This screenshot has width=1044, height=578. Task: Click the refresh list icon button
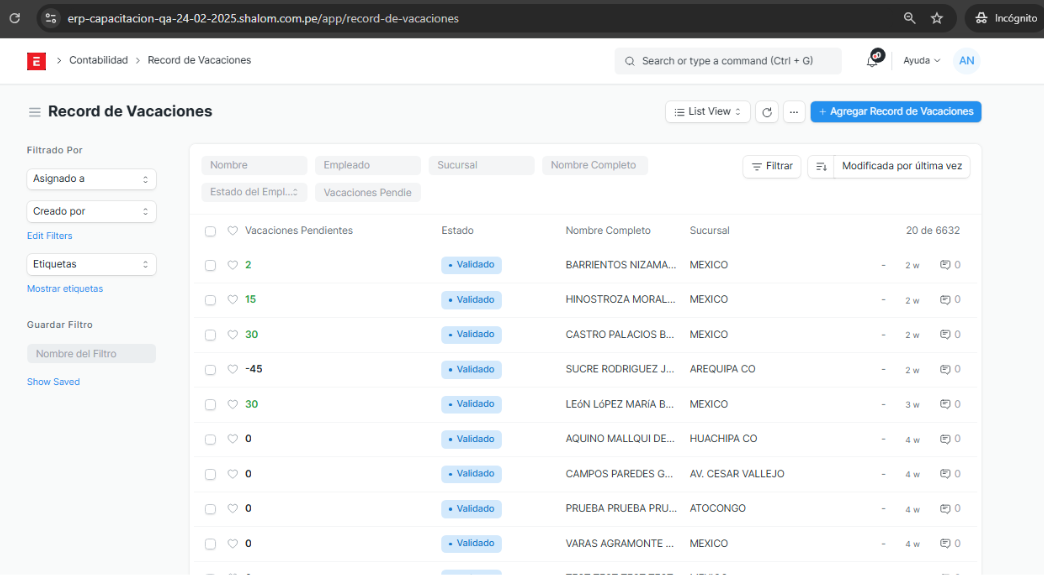coord(767,112)
